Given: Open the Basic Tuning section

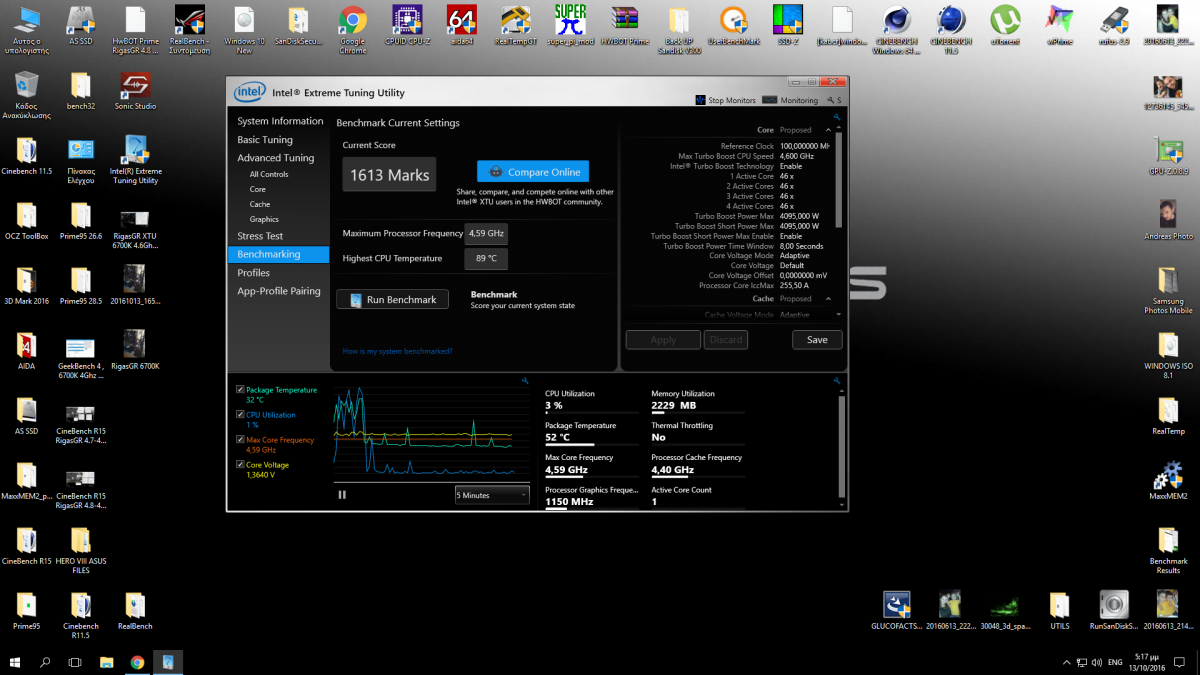Looking at the screenshot, I should pos(265,140).
